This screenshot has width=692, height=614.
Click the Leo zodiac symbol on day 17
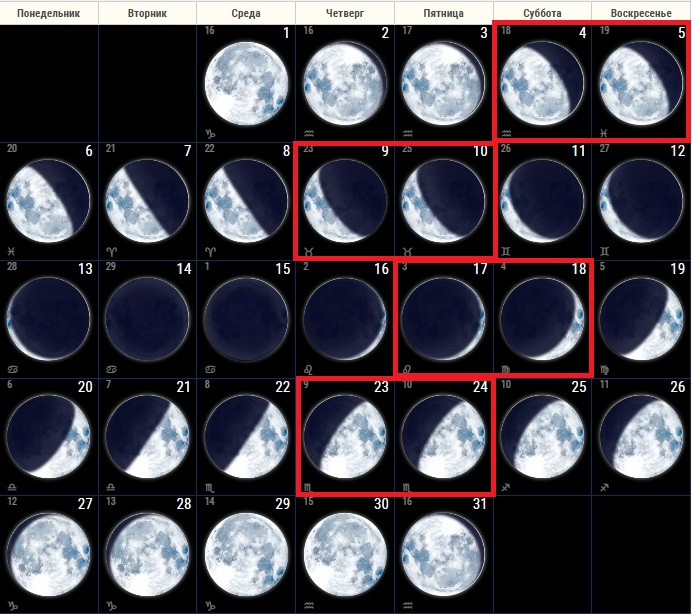pos(407,369)
